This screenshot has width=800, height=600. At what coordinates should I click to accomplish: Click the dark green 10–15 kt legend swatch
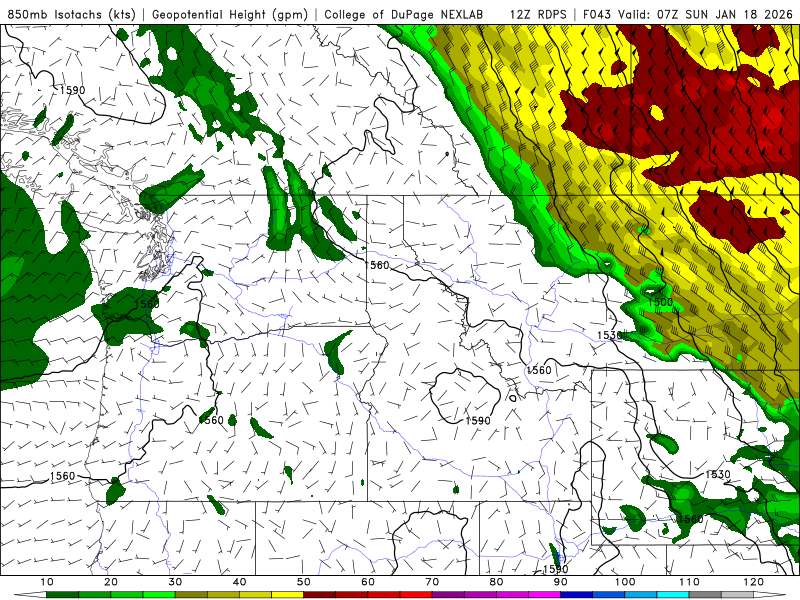click(62, 595)
